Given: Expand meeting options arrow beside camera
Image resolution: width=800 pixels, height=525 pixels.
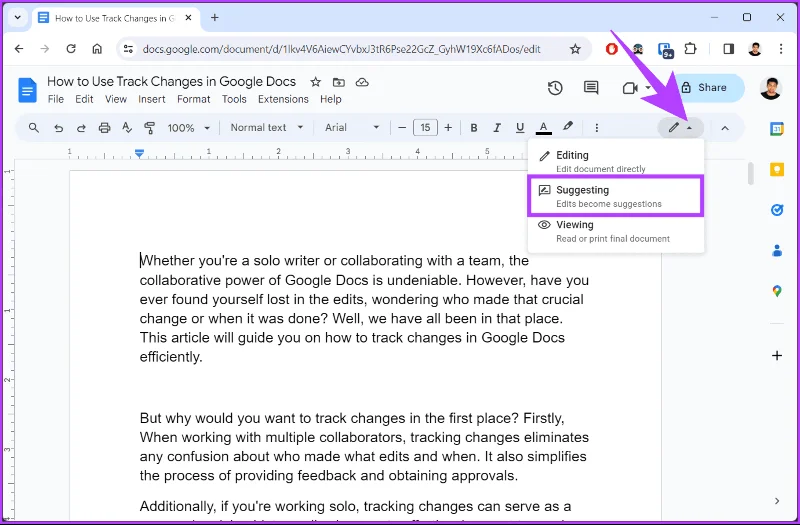Looking at the screenshot, I should [648, 88].
